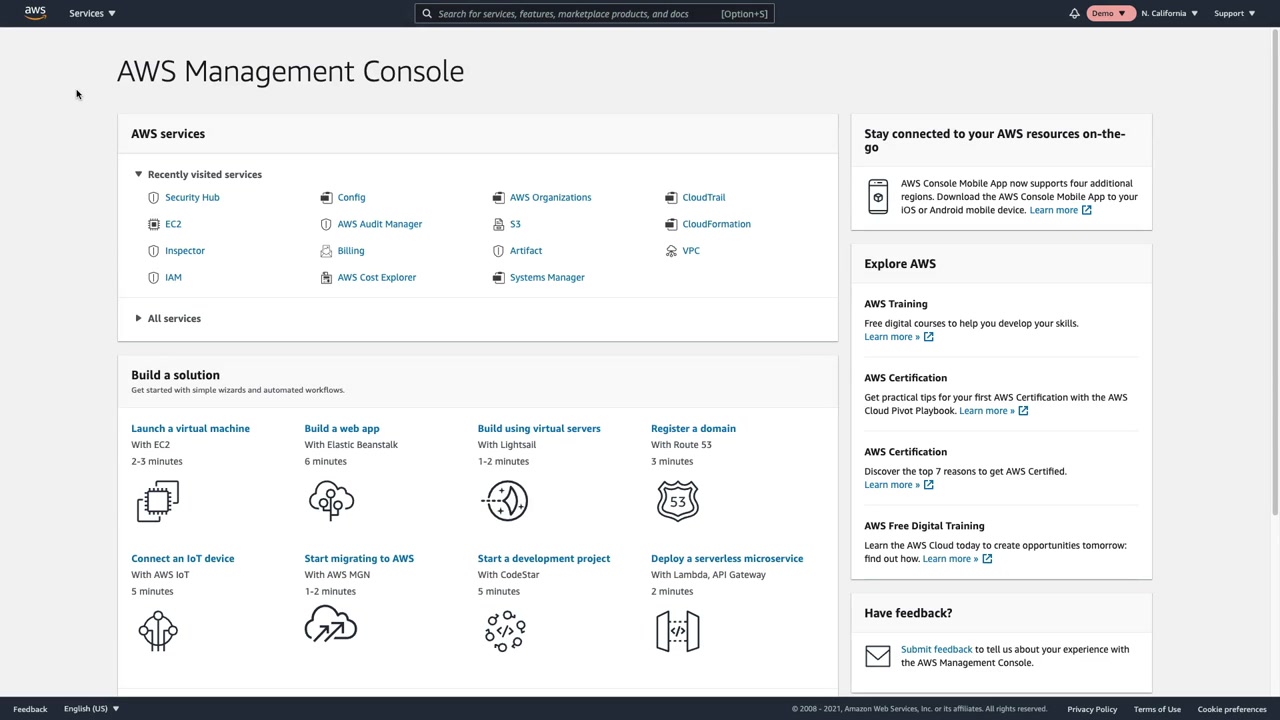
Task: Click the EC2 chip icon under Launch a virtual machine
Action: (158, 501)
